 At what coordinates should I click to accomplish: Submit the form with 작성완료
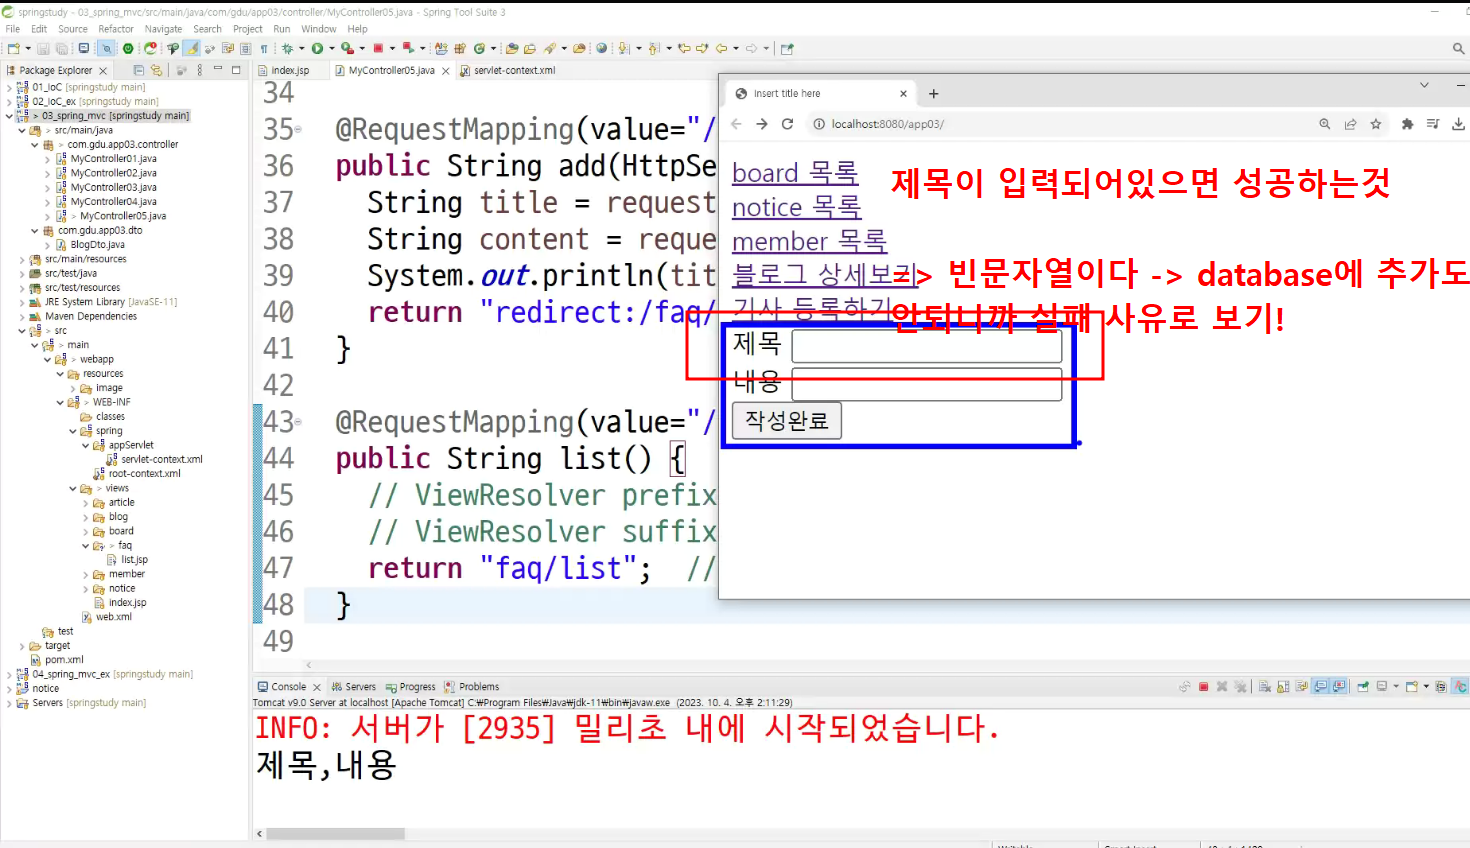click(x=787, y=421)
